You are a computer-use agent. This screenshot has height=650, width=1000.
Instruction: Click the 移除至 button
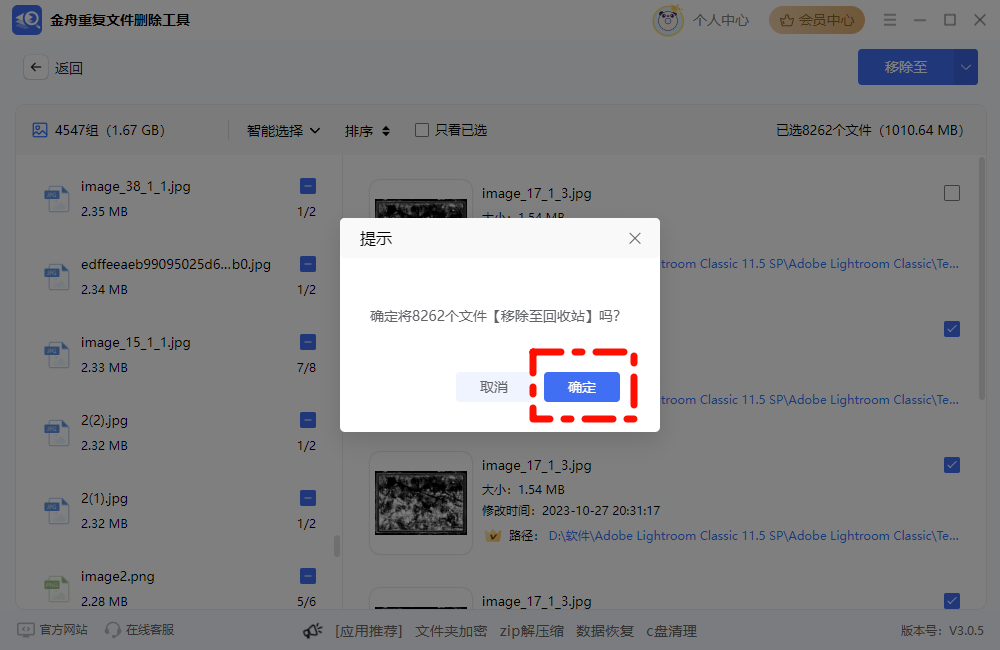click(906, 67)
